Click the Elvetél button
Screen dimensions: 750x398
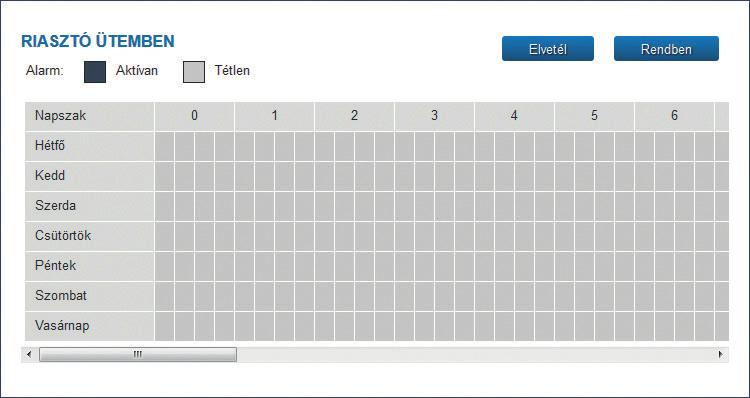tap(548, 49)
